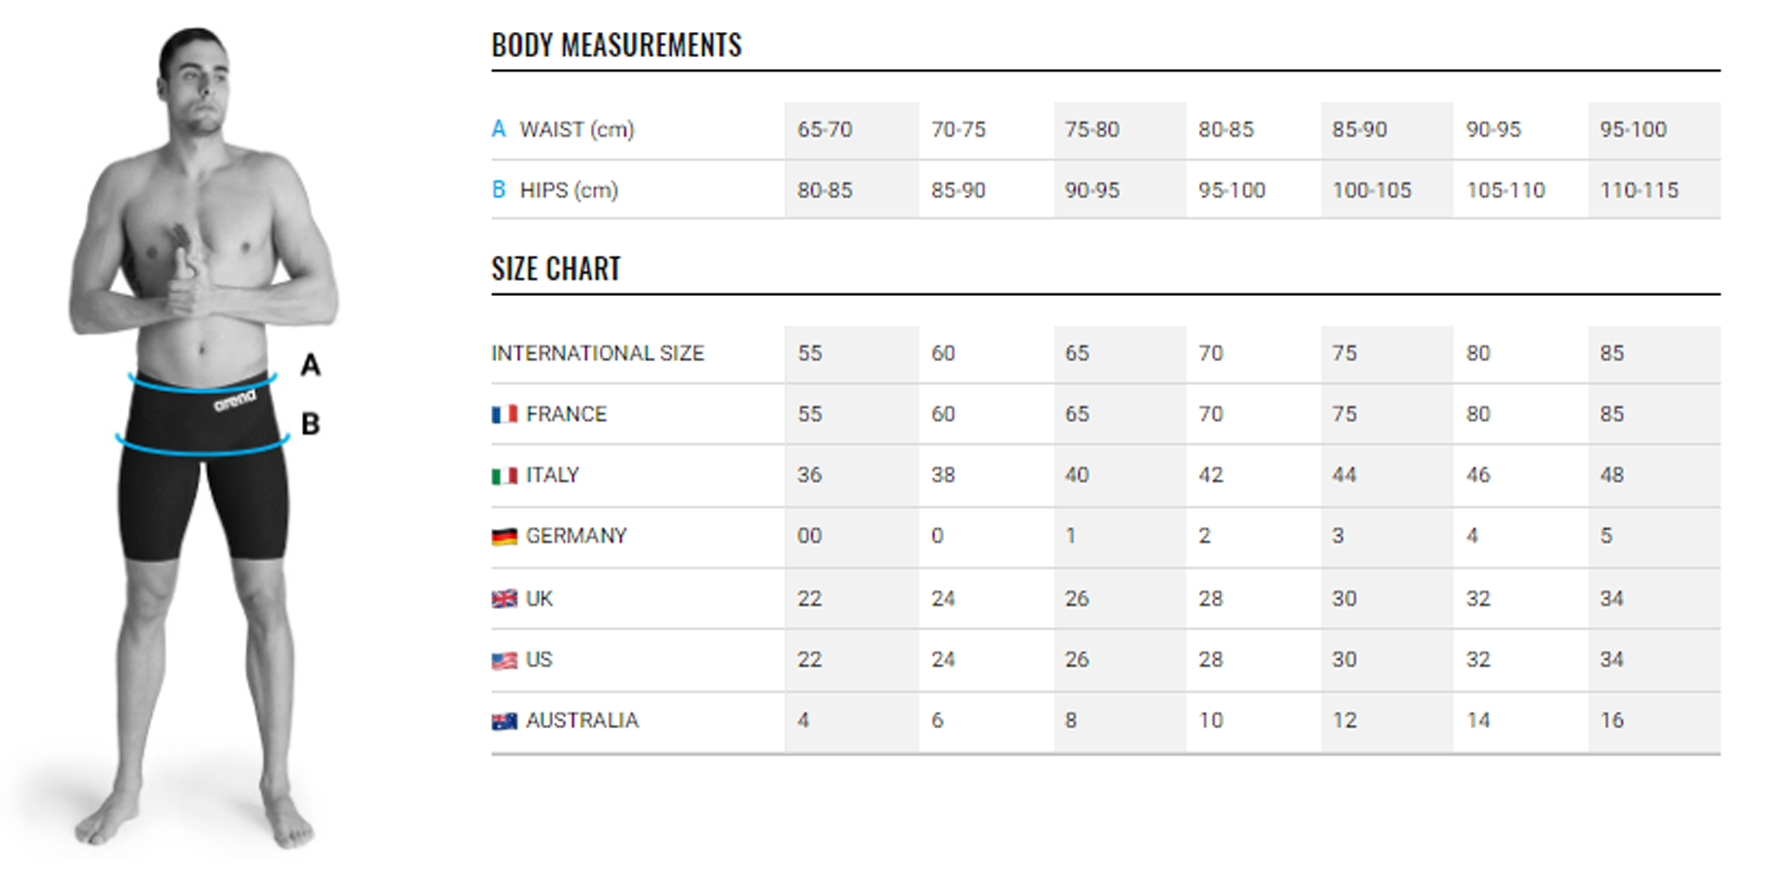This screenshot has width=1783, height=871.
Task: Click Italy size 48 cell
Action: tap(1611, 475)
